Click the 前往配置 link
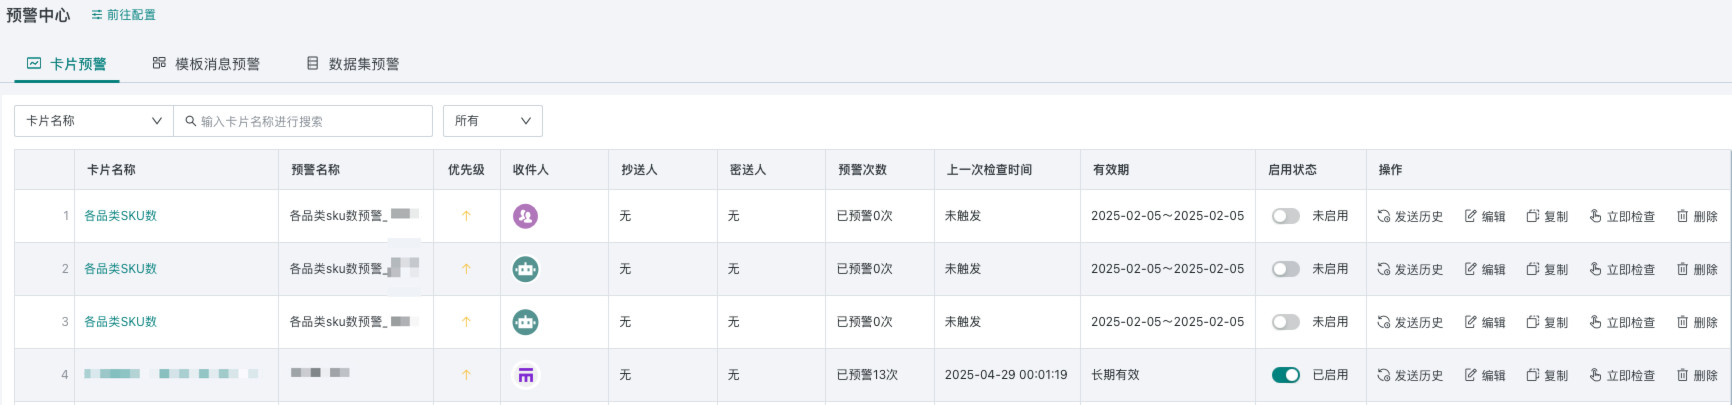The width and height of the screenshot is (1732, 405). [123, 15]
